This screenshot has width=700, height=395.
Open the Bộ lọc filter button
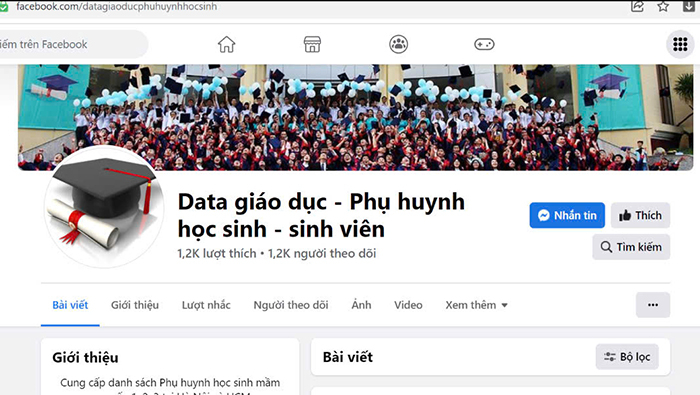(627, 357)
